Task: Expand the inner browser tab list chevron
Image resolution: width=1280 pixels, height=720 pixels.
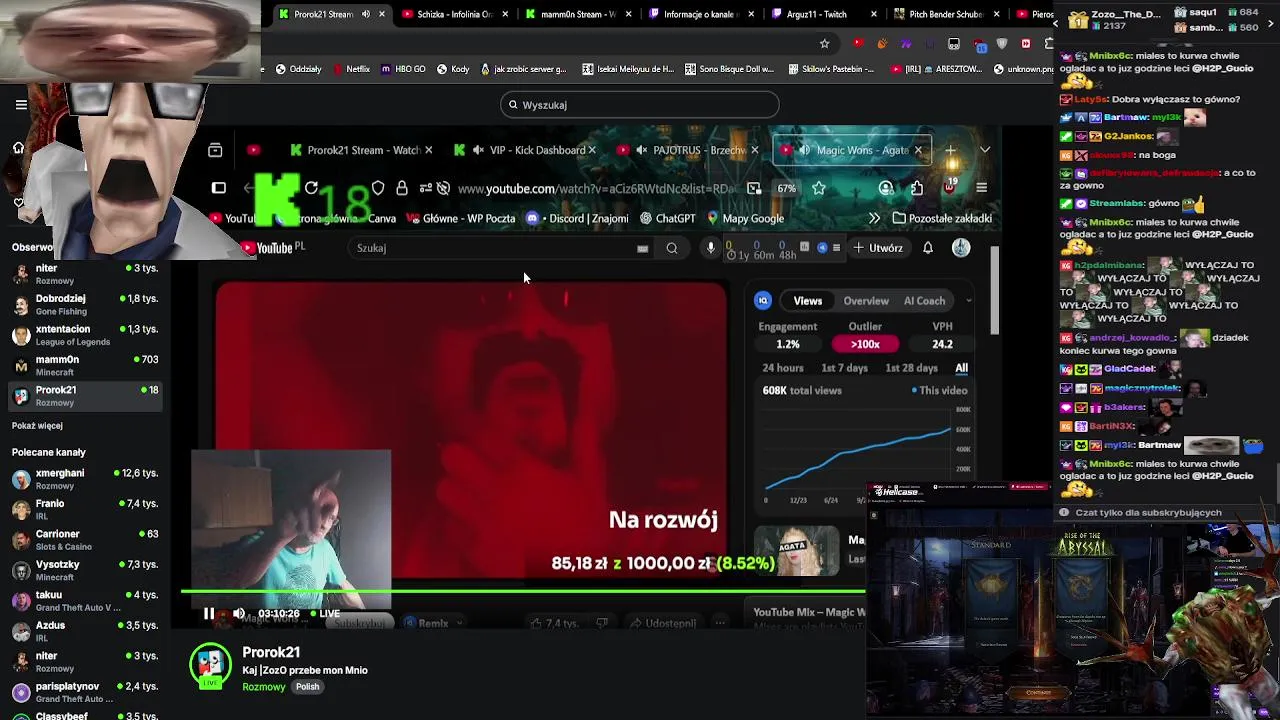Action: [985, 150]
